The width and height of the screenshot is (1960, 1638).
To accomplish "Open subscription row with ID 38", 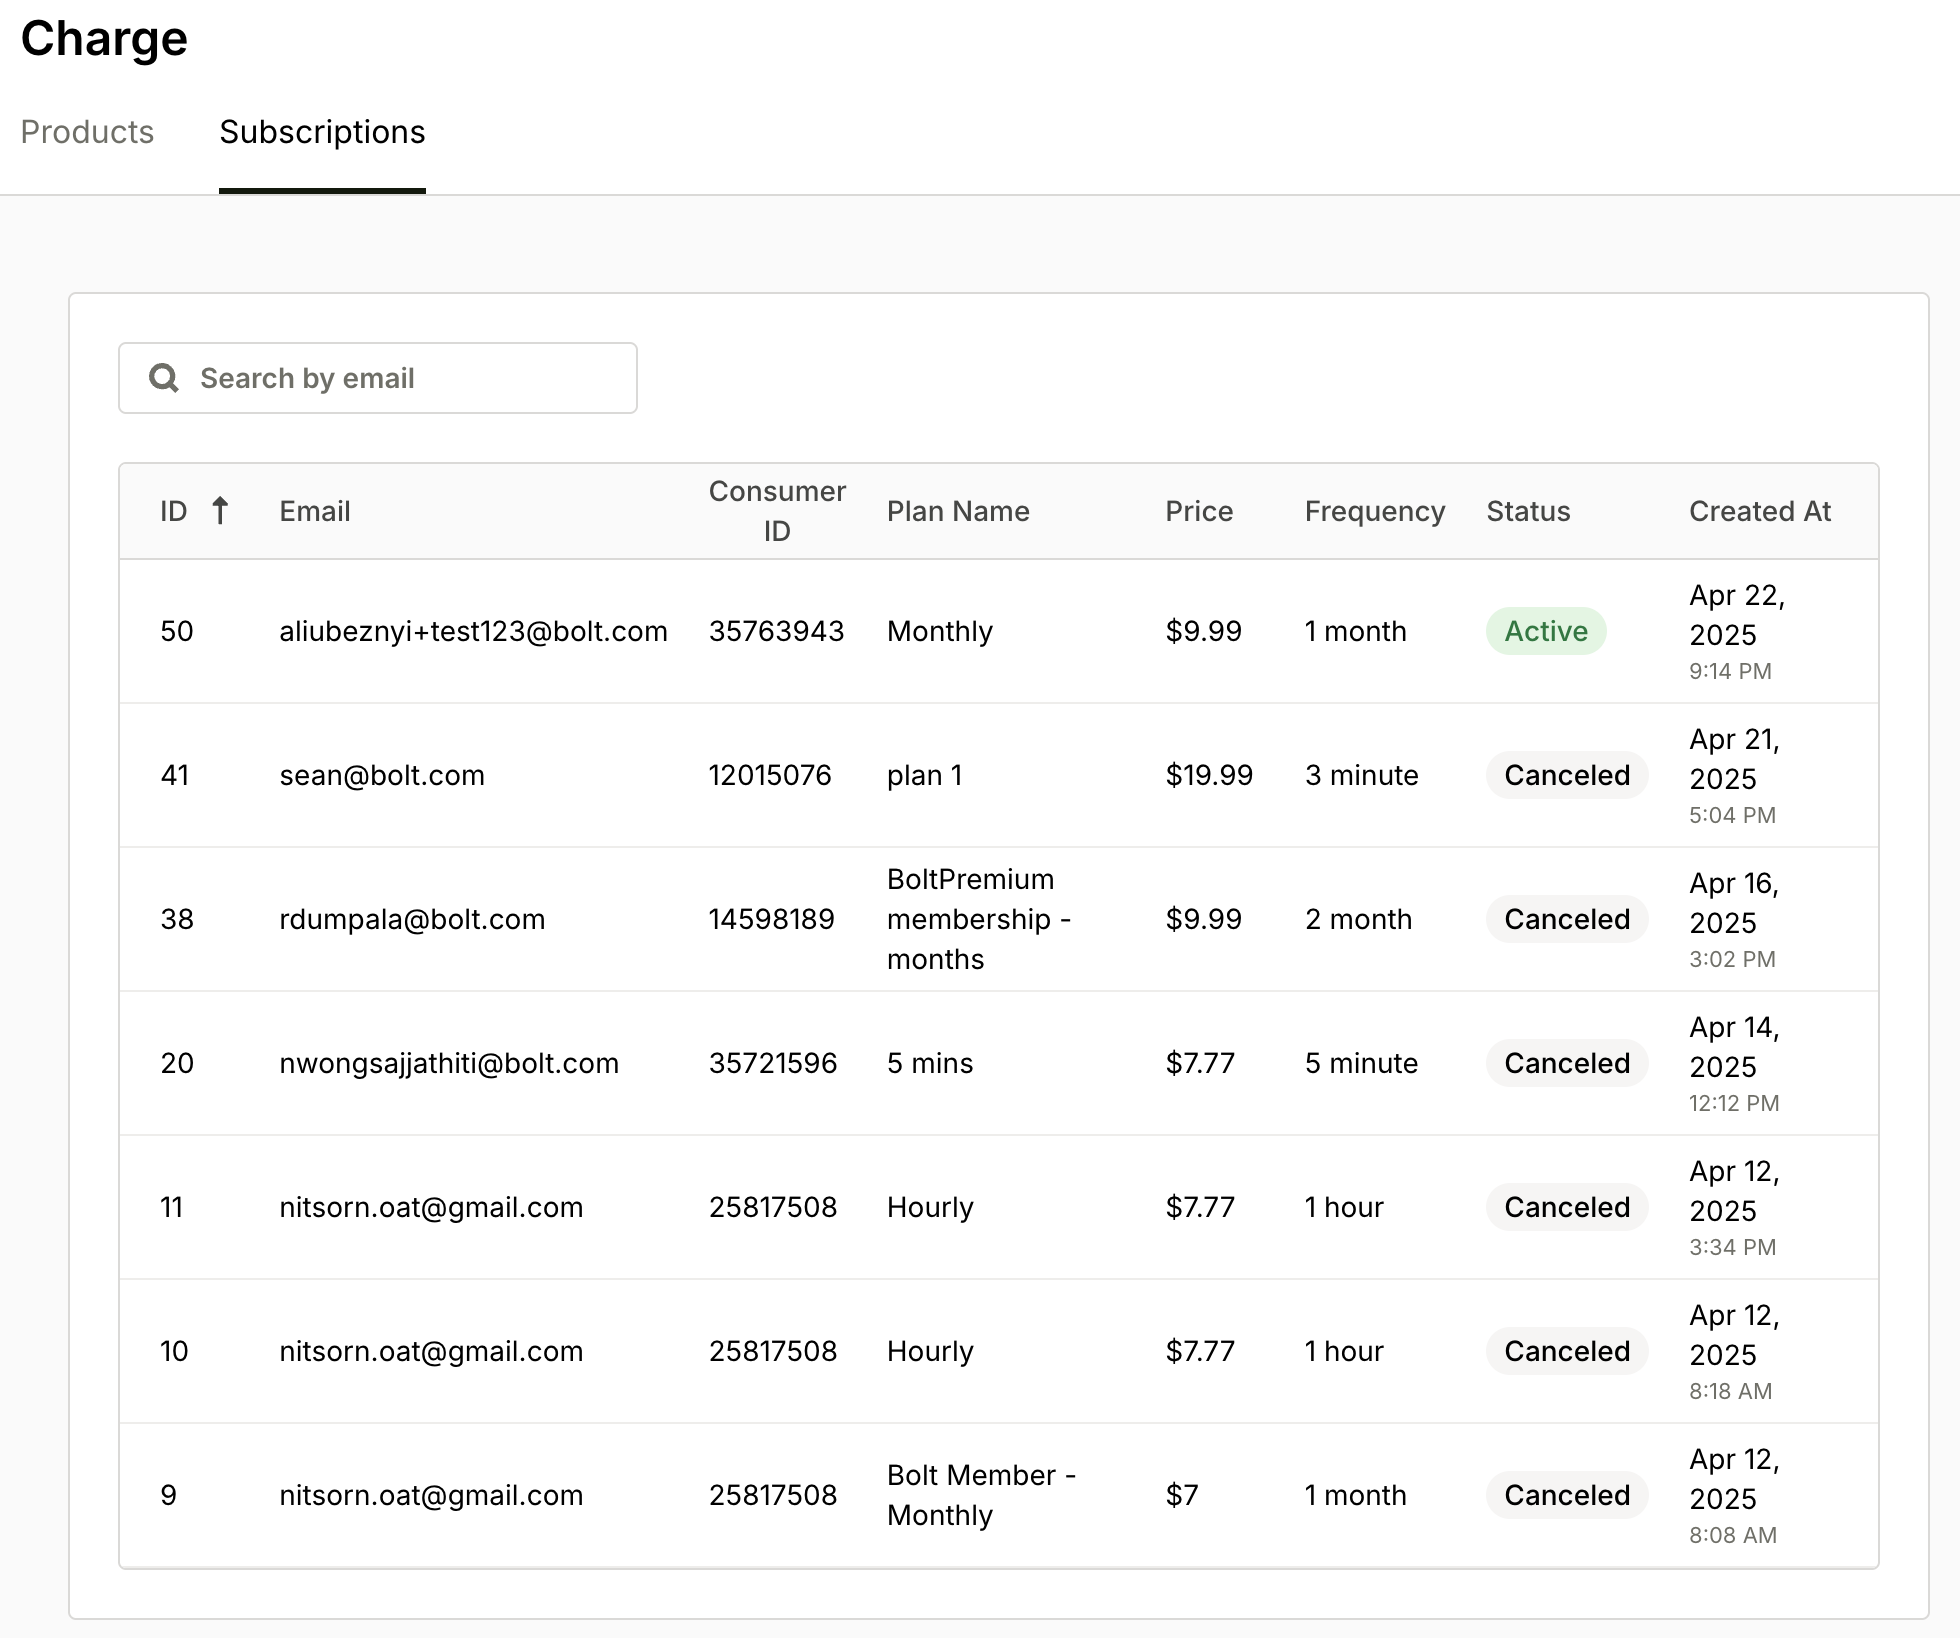I will [999, 919].
